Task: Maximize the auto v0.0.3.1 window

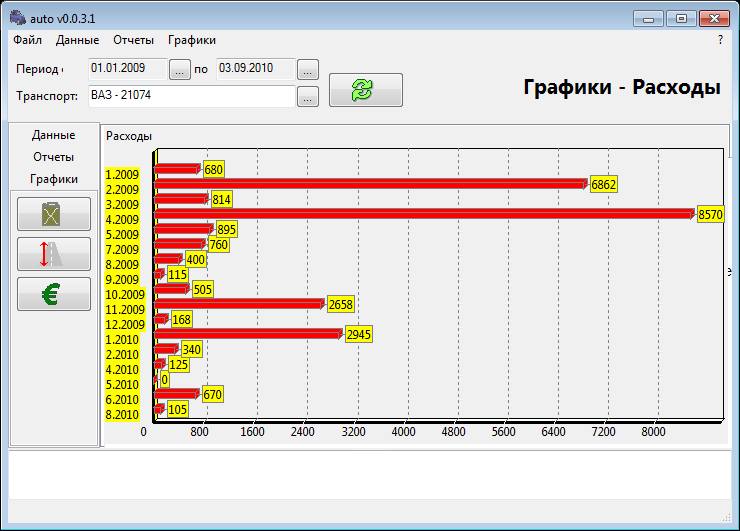Action: pos(681,19)
